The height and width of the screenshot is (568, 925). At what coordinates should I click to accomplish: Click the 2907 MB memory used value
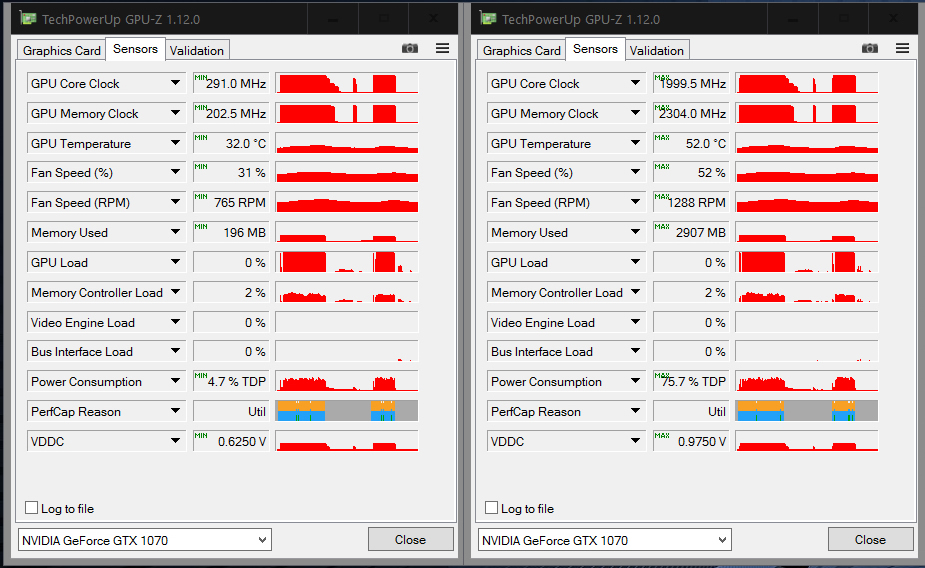click(691, 232)
